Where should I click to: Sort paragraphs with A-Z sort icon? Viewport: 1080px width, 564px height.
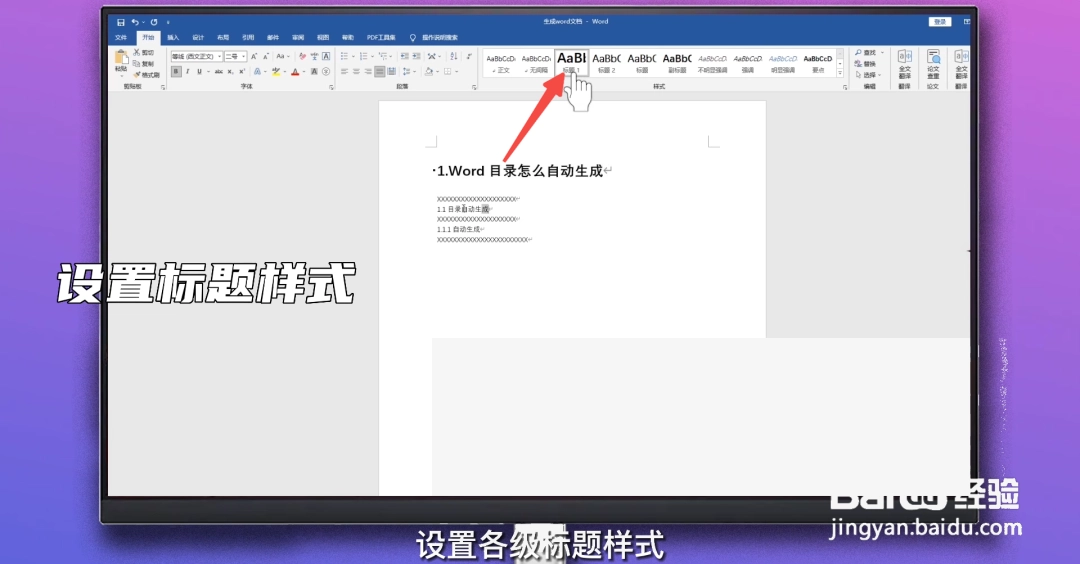coord(454,56)
